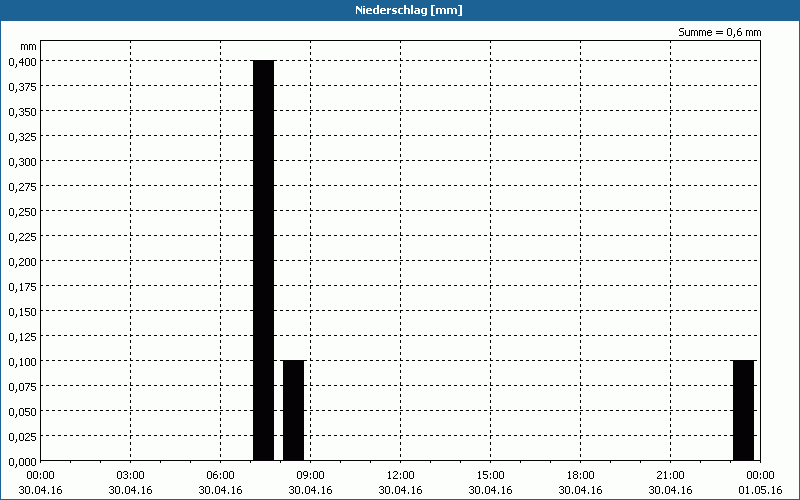Select y-axis value 0,150

pyautogui.click(x=22, y=312)
